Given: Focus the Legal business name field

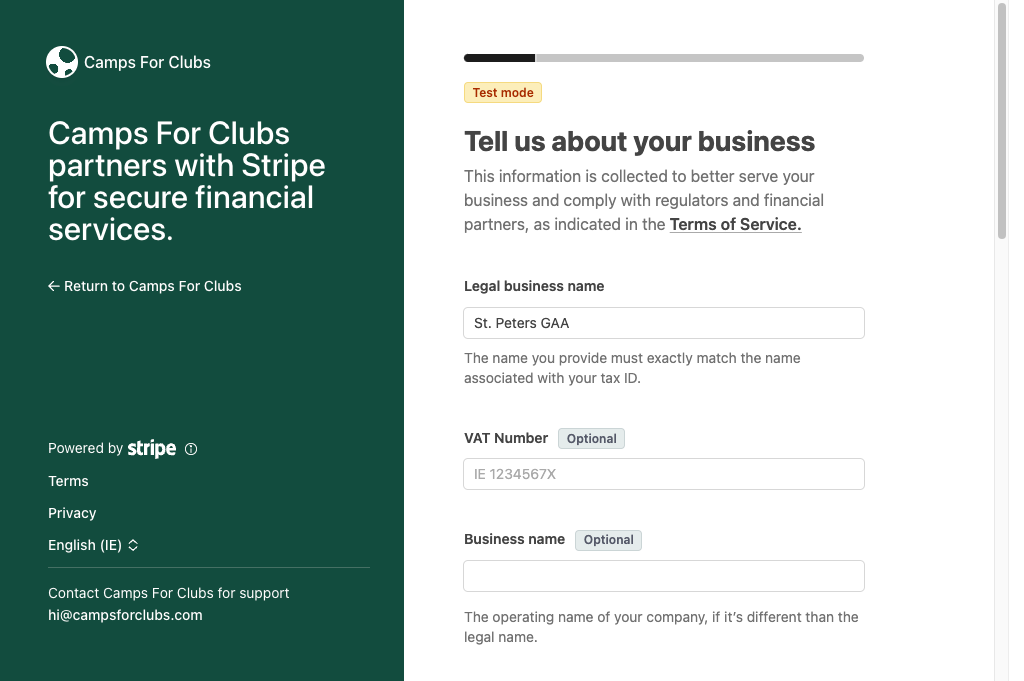Looking at the screenshot, I should click(664, 323).
